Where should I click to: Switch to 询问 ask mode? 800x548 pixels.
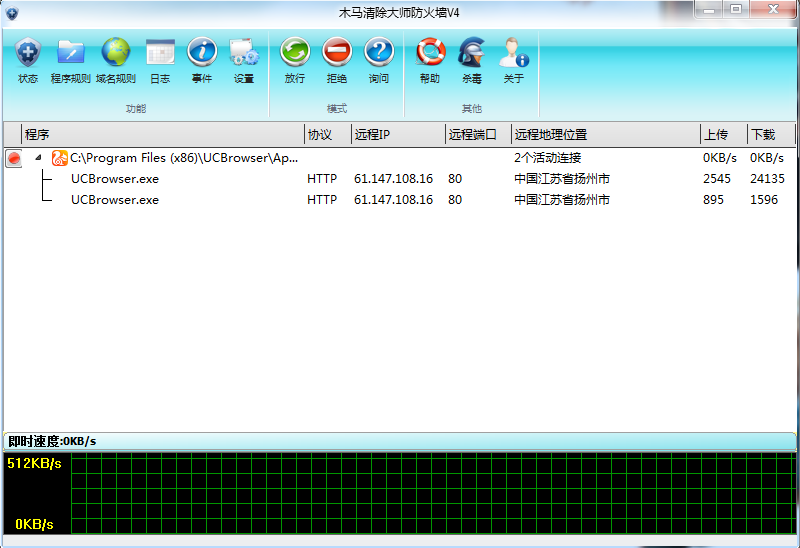point(379,60)
